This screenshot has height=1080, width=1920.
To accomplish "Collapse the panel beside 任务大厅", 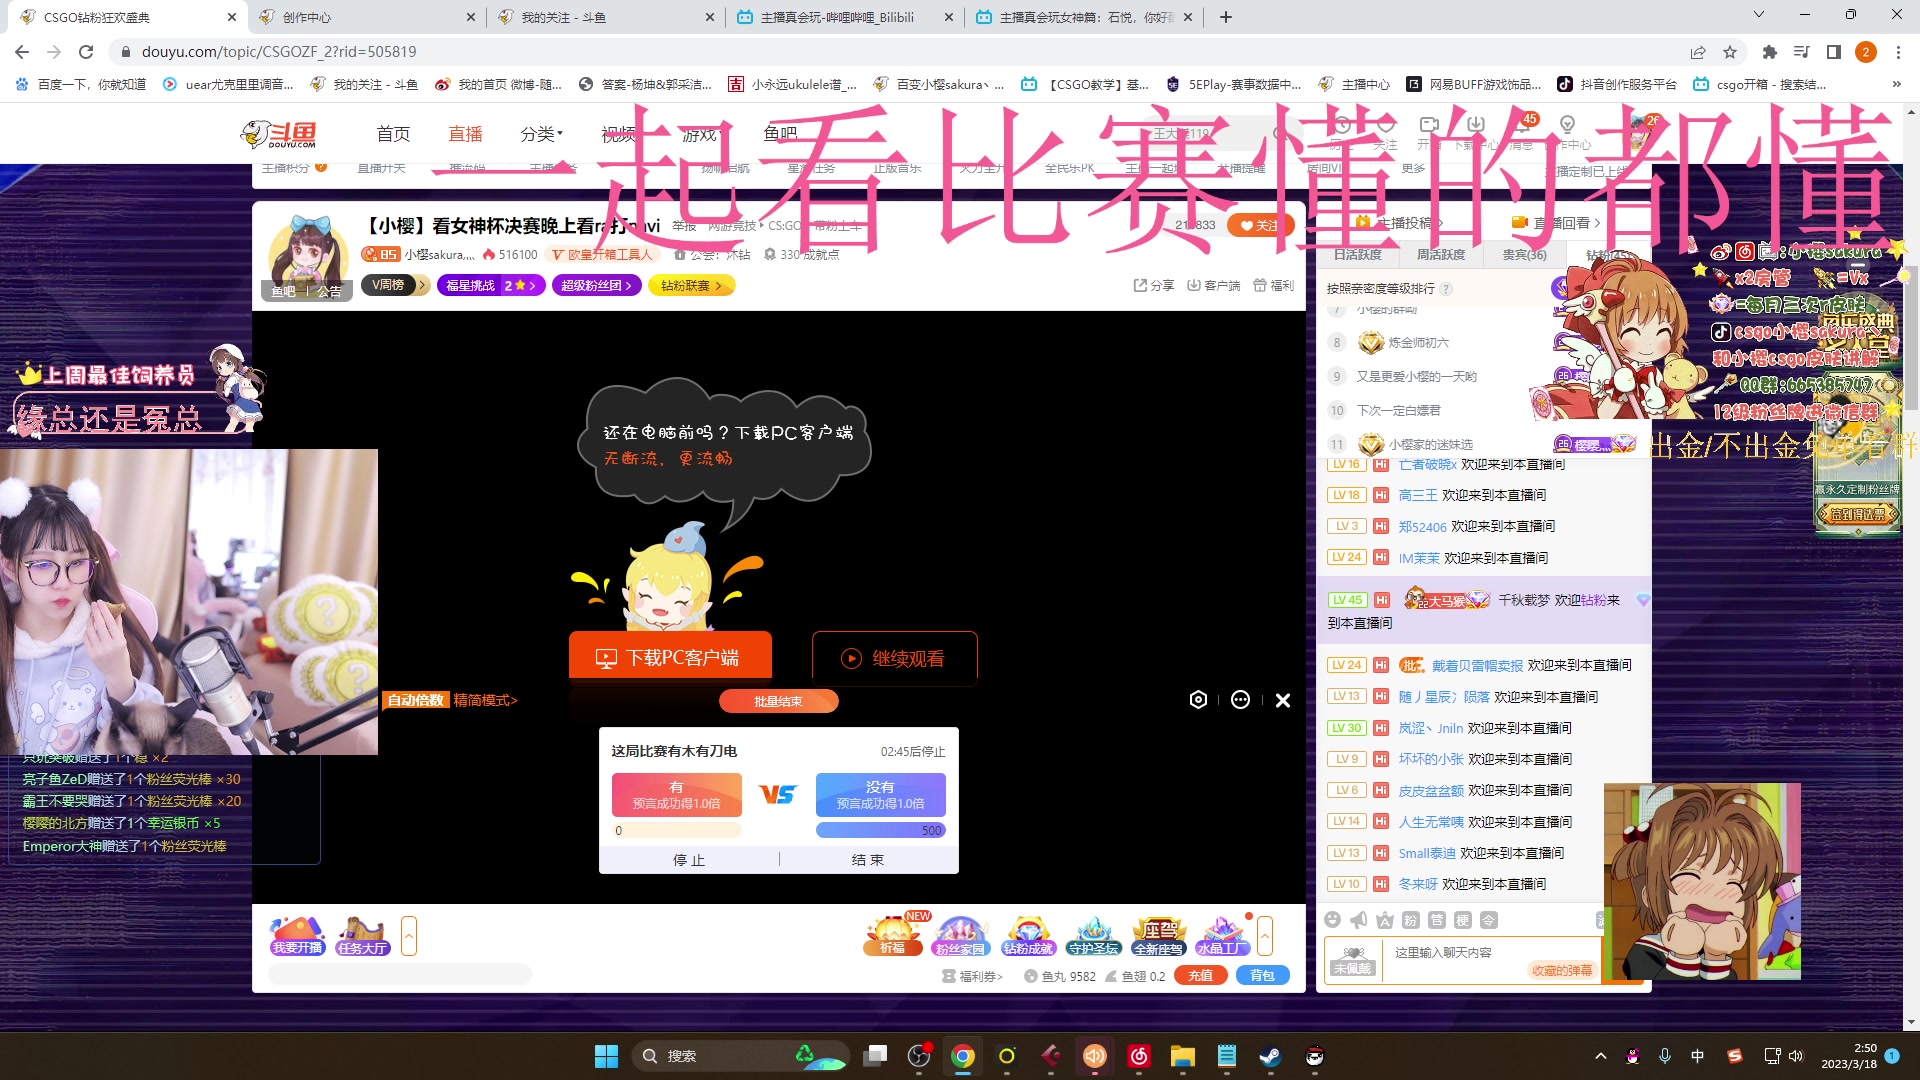I will tap(408, 936).
